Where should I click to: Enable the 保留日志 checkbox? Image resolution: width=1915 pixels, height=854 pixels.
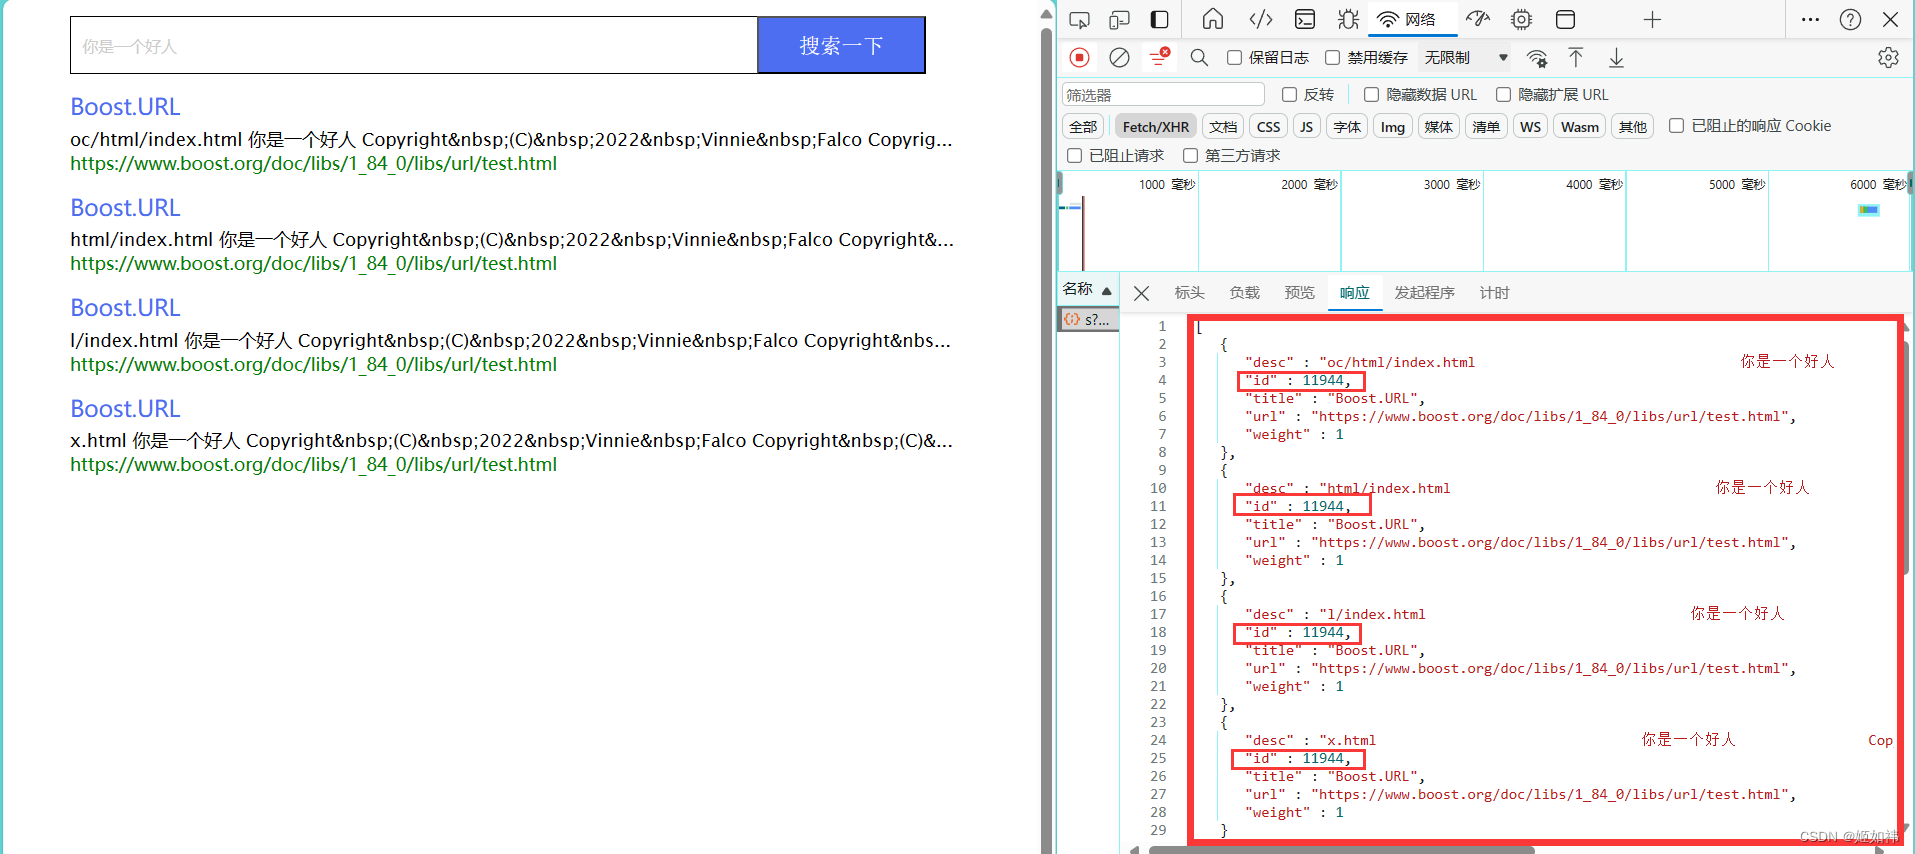1234,58
